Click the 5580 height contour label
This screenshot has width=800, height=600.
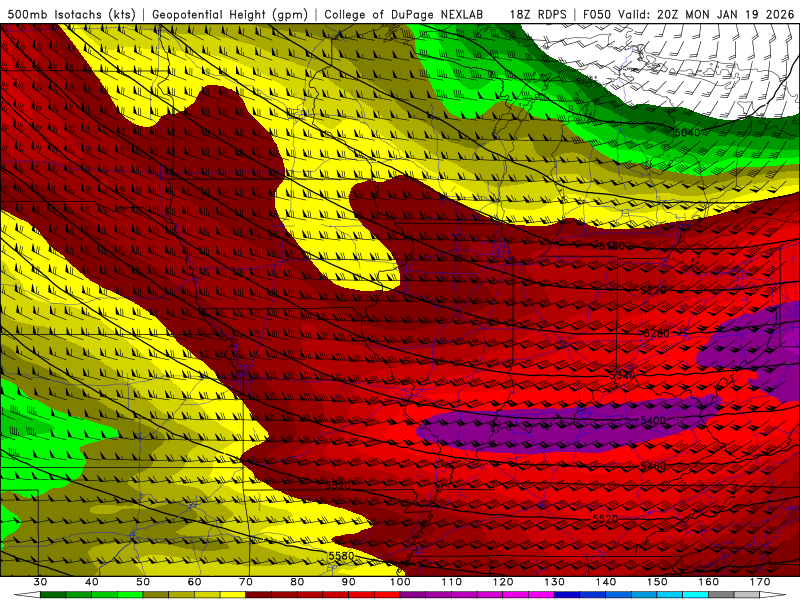(x=341, y=556)
